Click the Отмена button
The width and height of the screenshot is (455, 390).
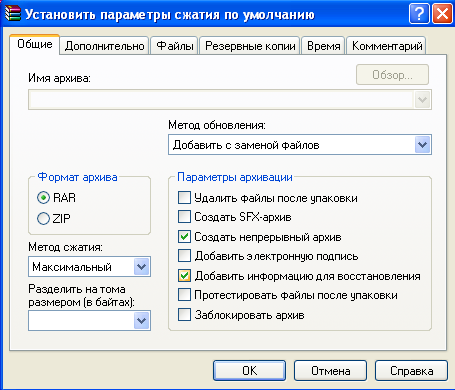coord(330,370)
